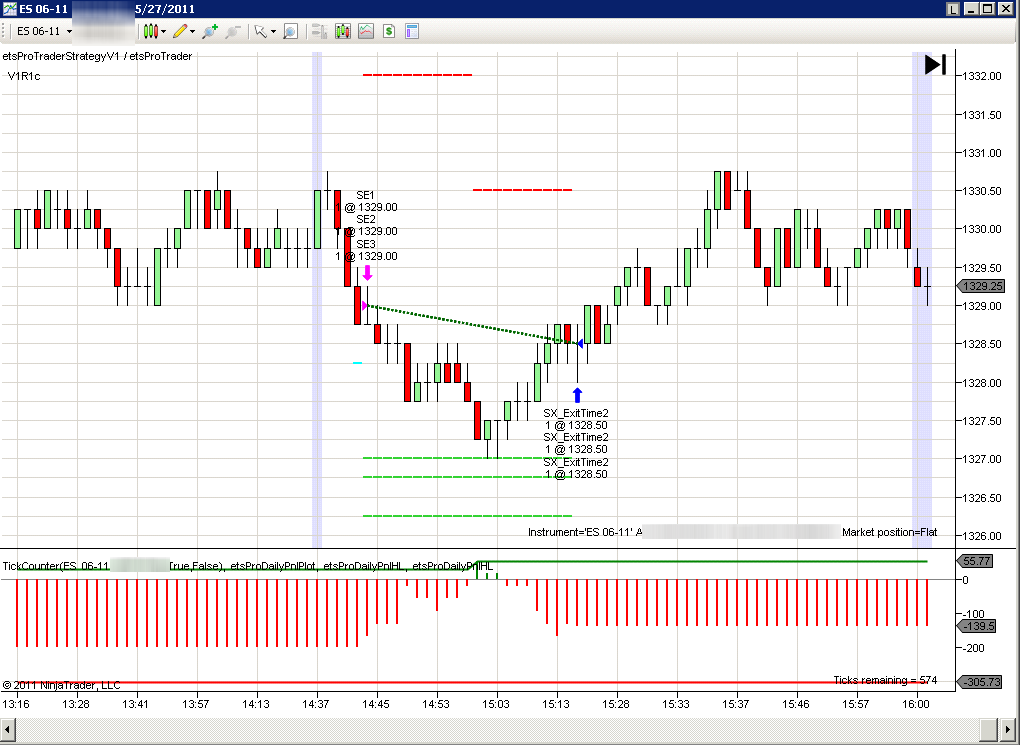Viewport: 1020px width, 745px height.
Task: Click the chart window title bar icon
Action: (9, 9)
